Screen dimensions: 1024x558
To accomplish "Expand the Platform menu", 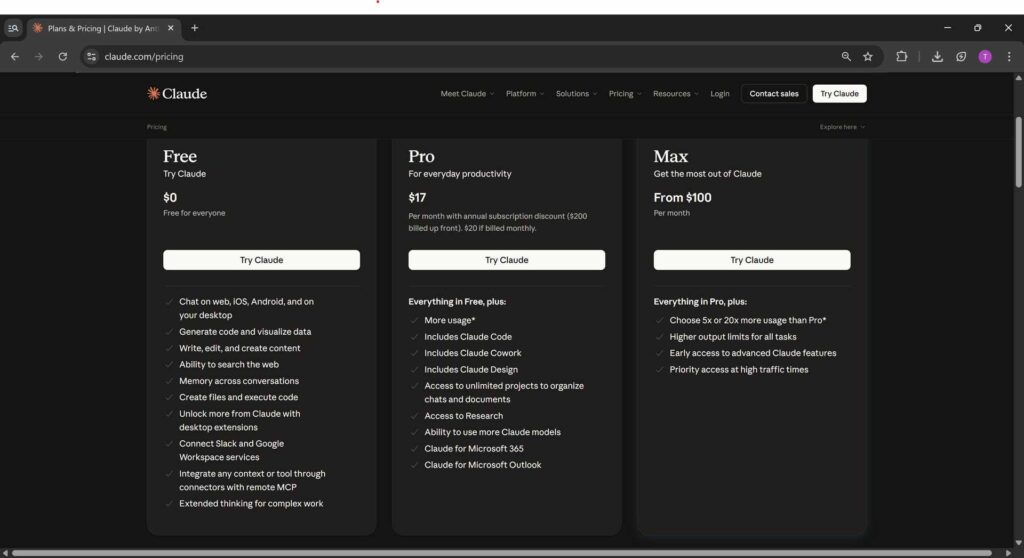I will coord(524,93).
